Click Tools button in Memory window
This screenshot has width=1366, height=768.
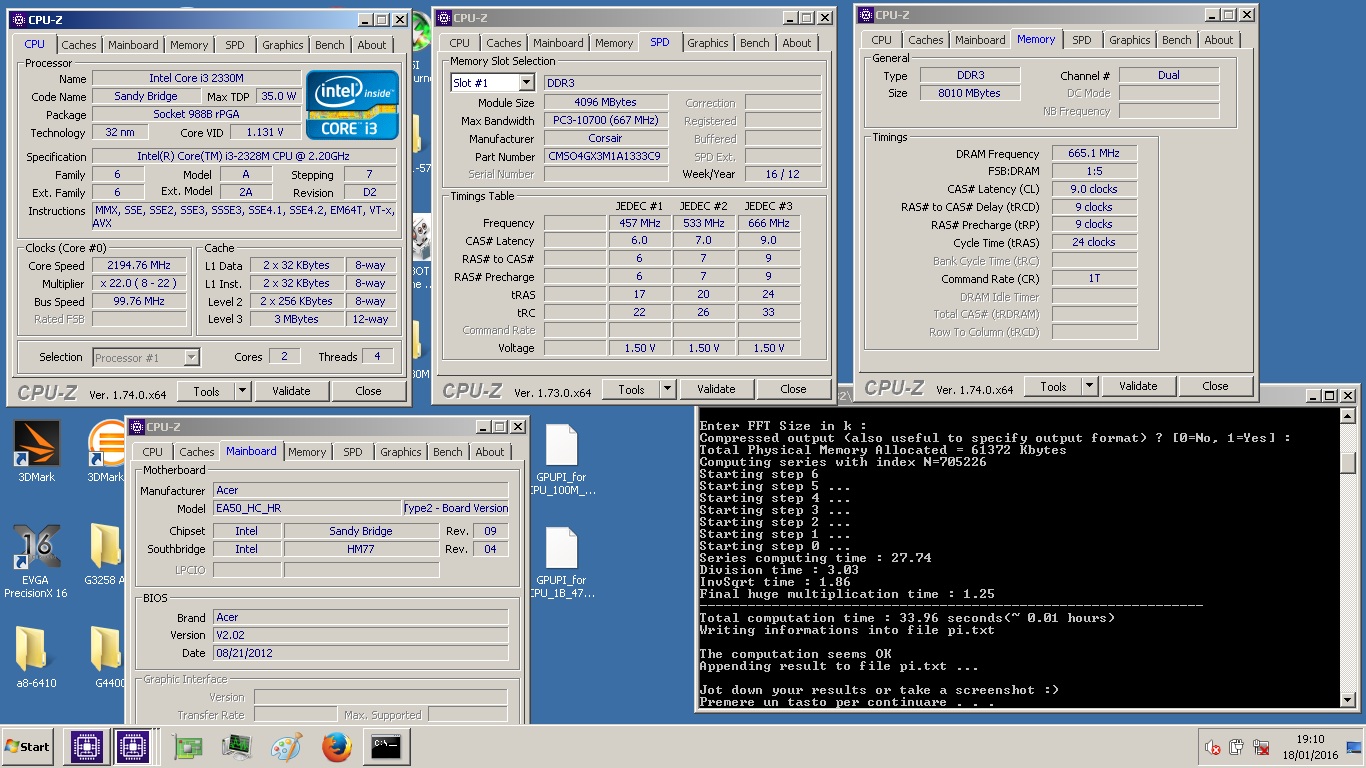pyautogui.click(x=1053, y=386)
